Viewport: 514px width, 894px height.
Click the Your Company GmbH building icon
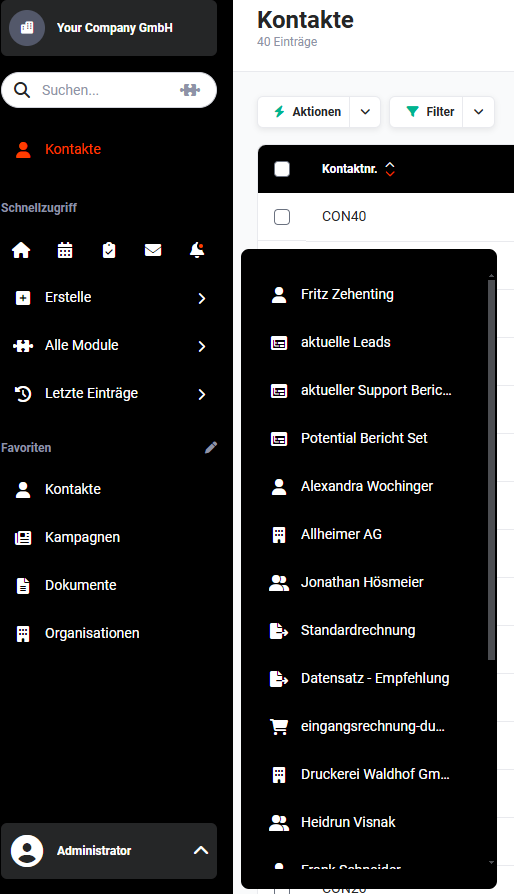pyautogui.click(x=27, y=27)
